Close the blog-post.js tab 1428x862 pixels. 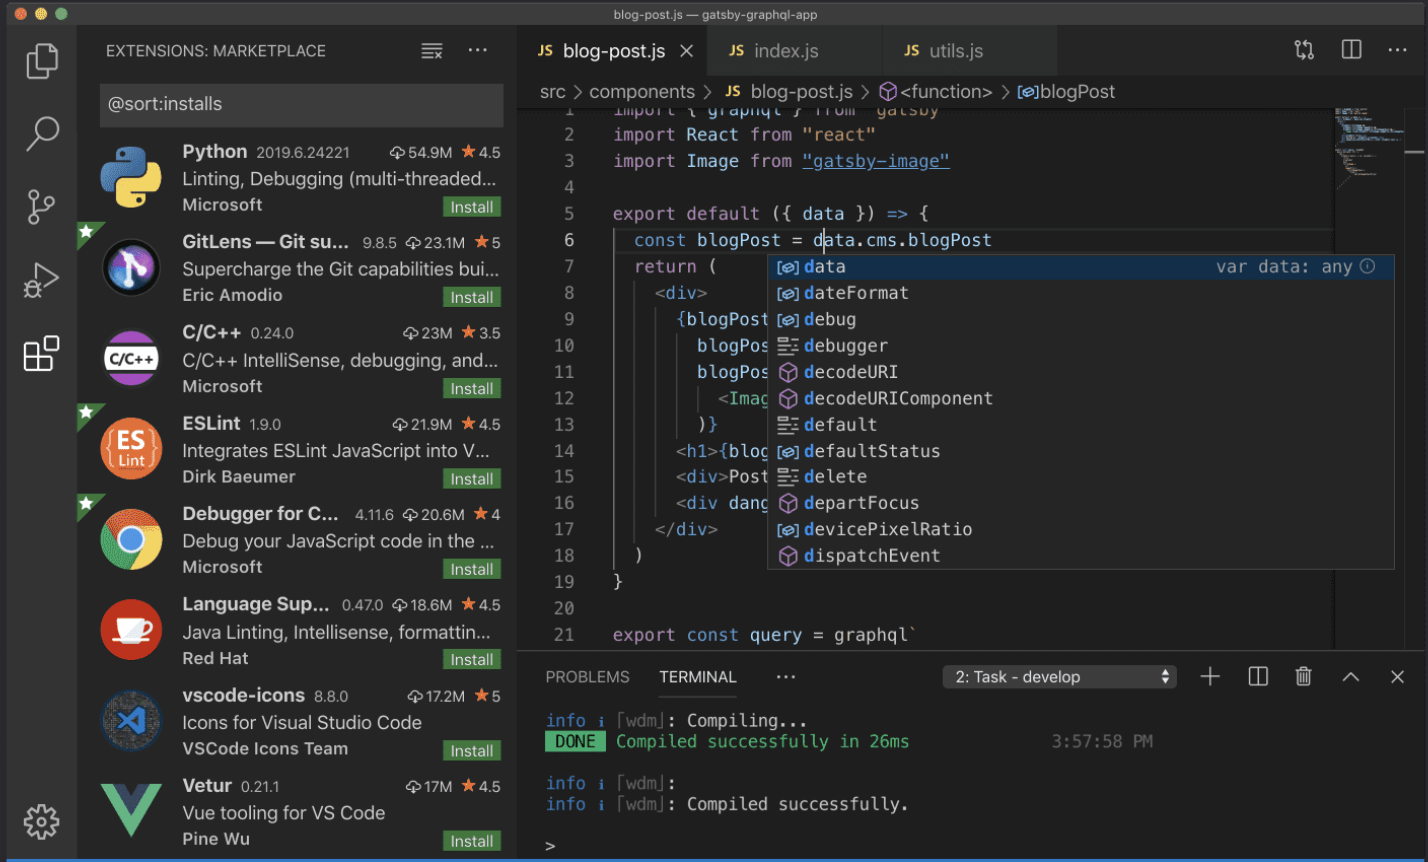[x=686, y=51]
